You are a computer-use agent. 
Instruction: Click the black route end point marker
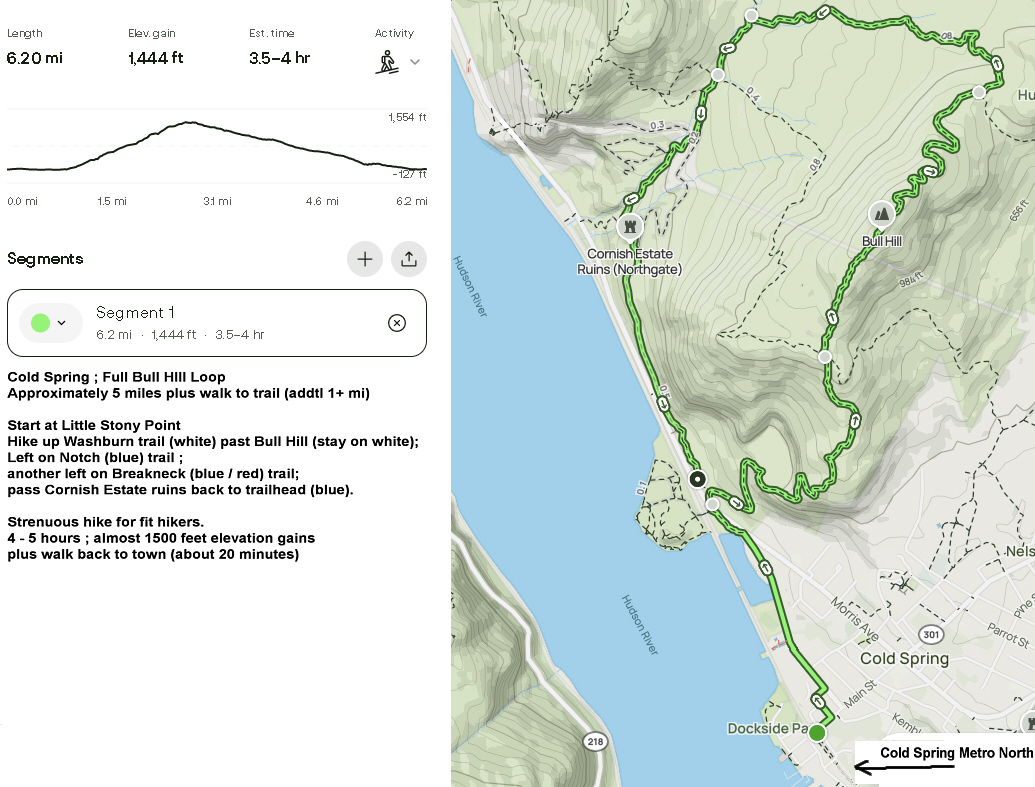pos(698,478)
